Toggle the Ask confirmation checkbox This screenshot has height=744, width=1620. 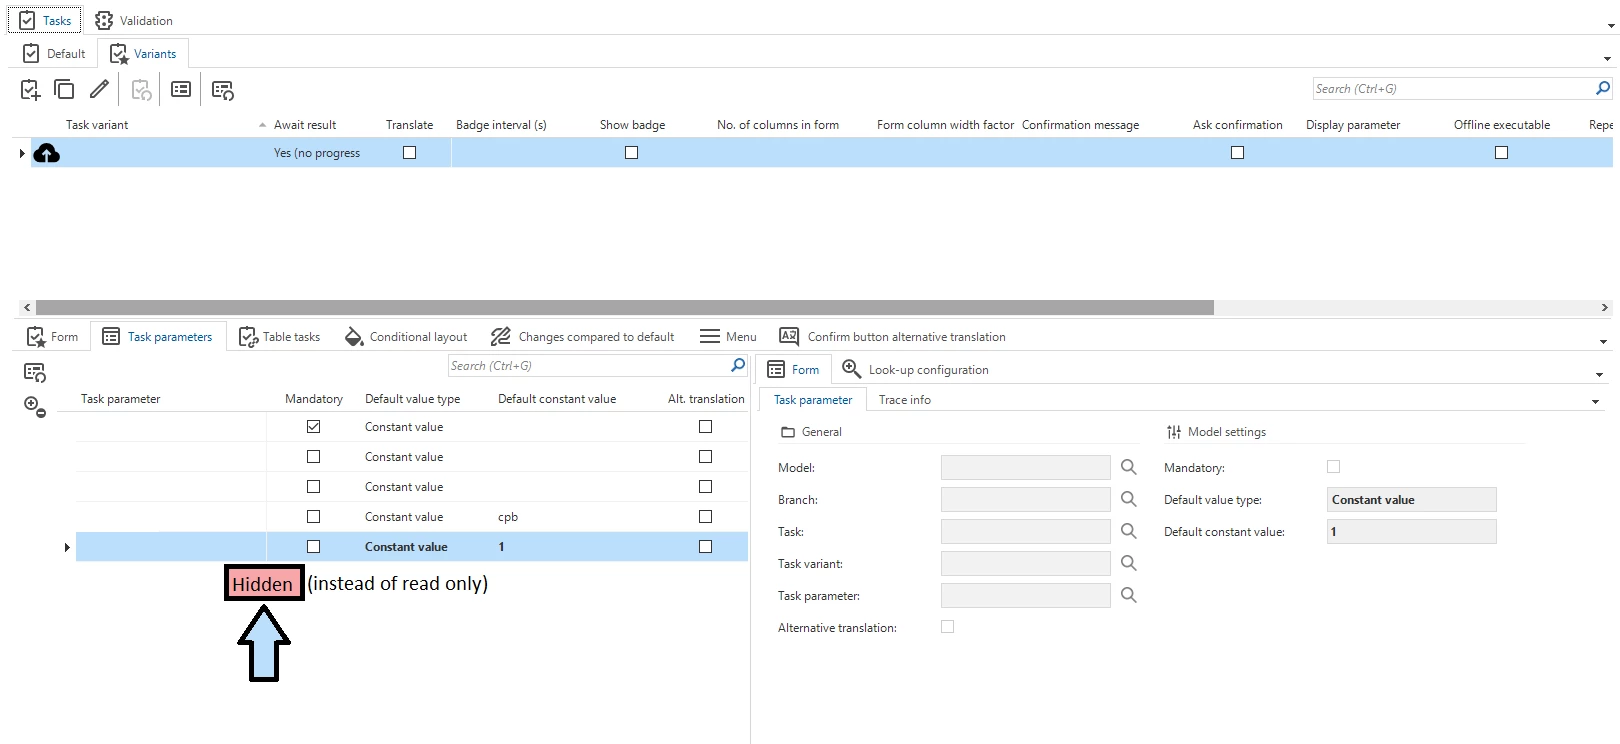click(1237, 153)
